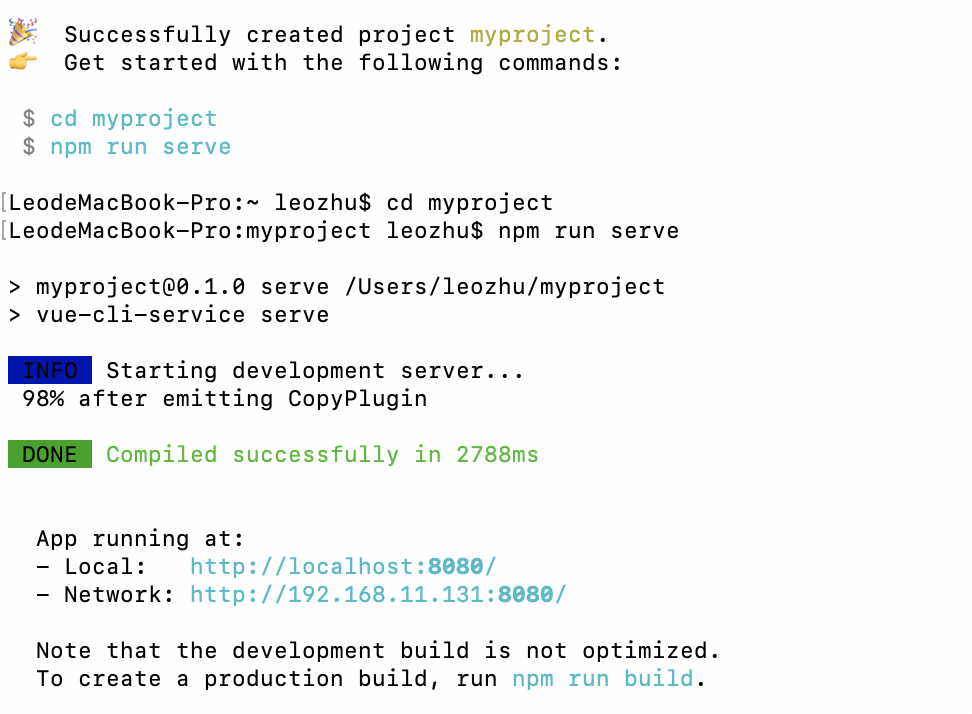Click 'Note that the development build' line
Image resolution: width=972 pixels, height=714 pixels.
pyautogui.click(x=378, y=651)
